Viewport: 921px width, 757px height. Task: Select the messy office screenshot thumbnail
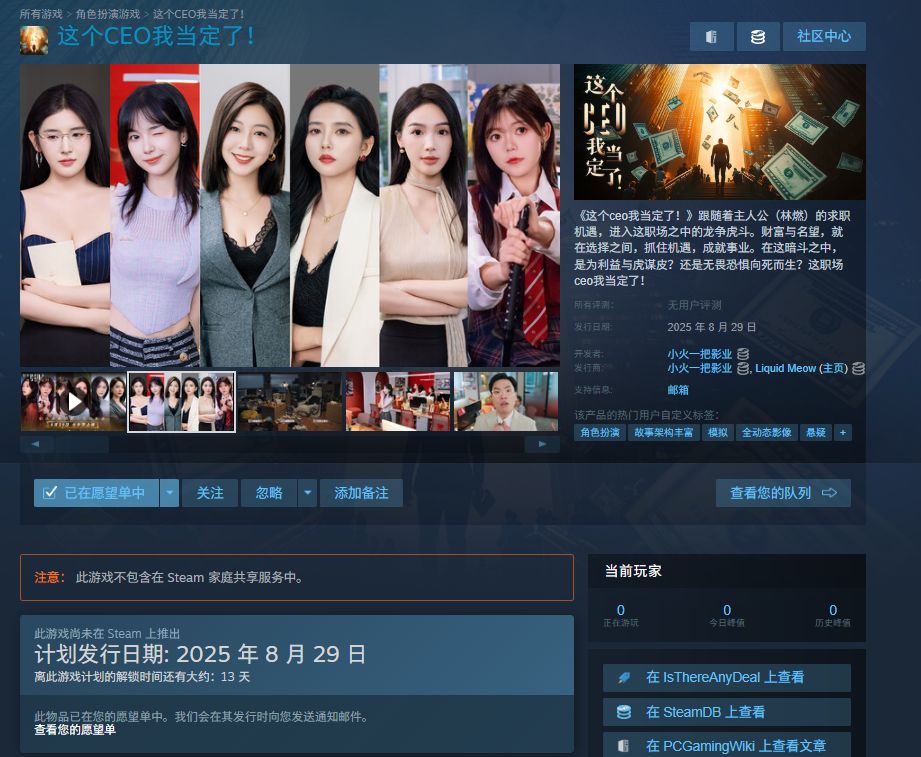click(290, 402)
